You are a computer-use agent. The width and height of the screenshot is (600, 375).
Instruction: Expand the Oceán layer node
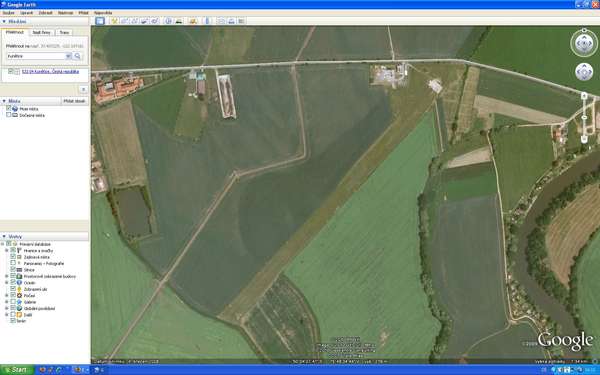tap(7, 283)
